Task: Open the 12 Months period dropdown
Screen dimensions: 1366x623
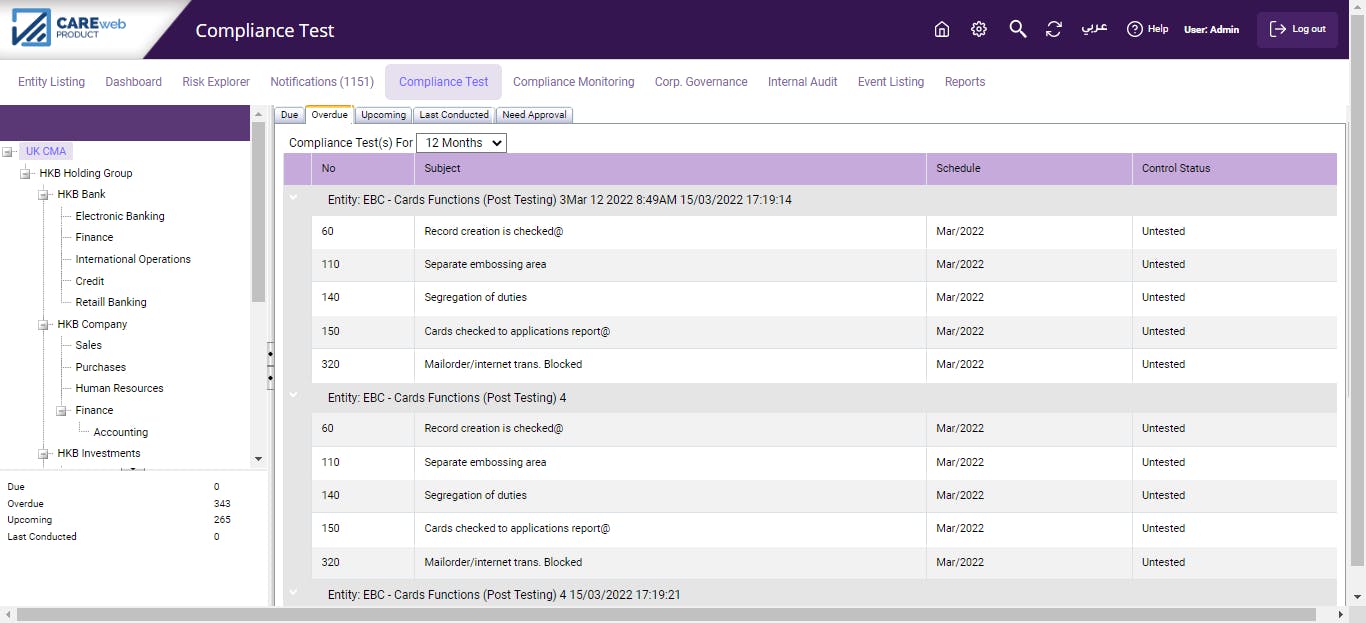Action: 461,143
